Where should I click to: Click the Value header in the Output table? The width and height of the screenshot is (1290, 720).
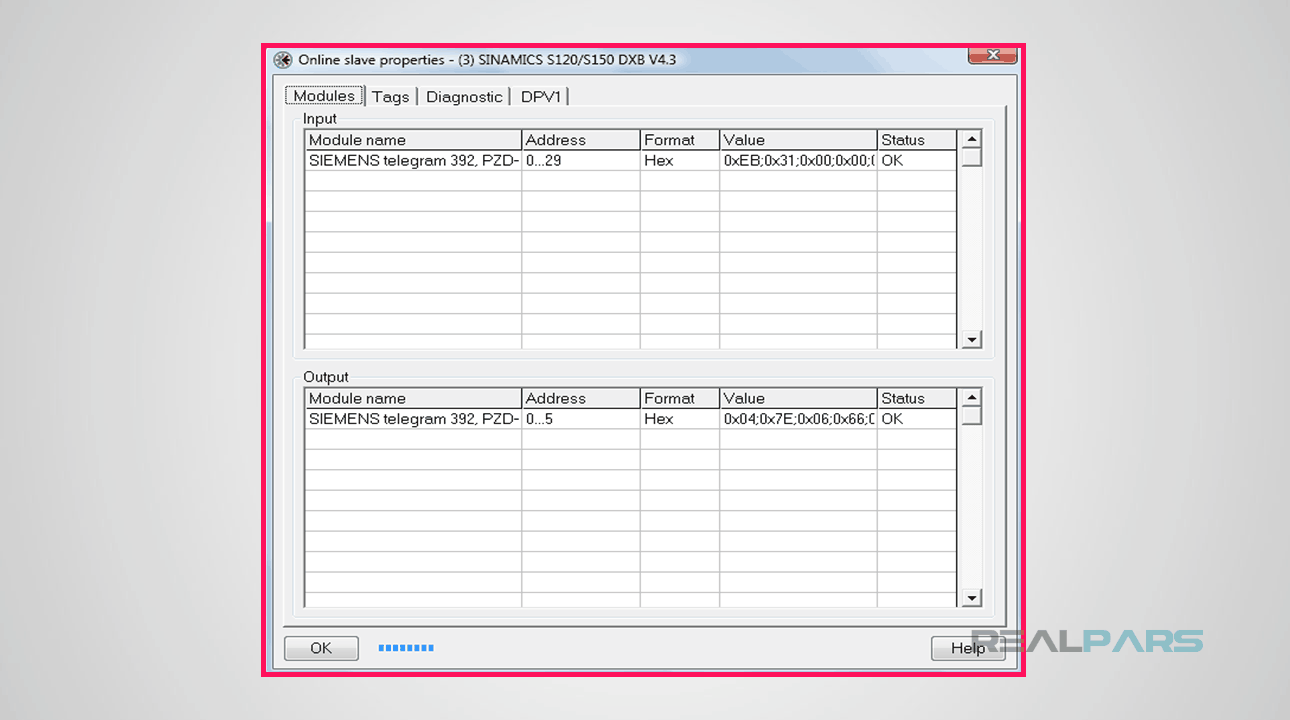[798, 398]
